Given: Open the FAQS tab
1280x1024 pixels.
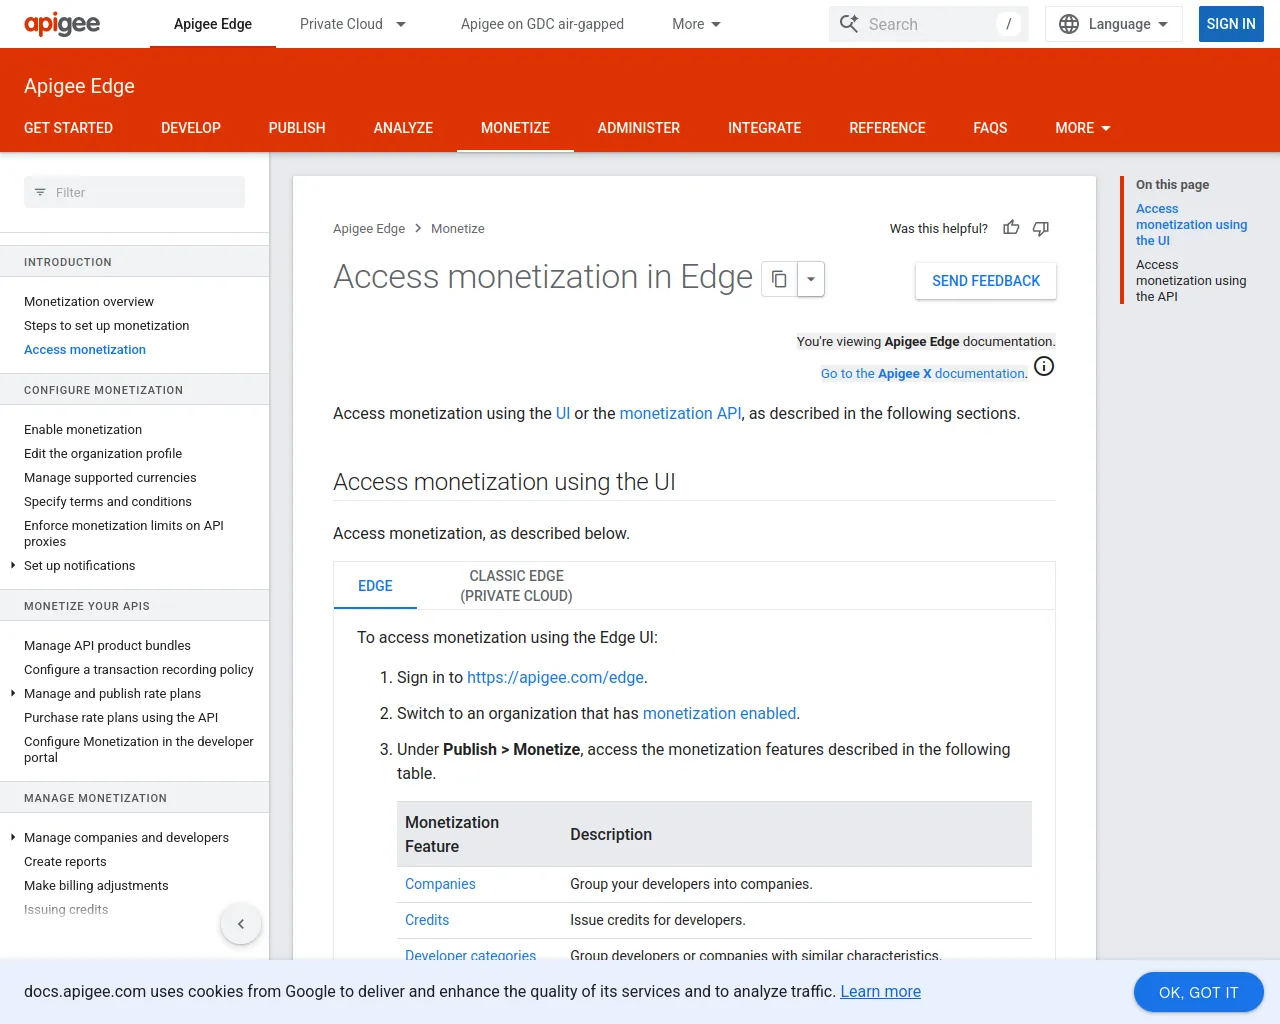Looking at the screenshot, I should [990, 128].
